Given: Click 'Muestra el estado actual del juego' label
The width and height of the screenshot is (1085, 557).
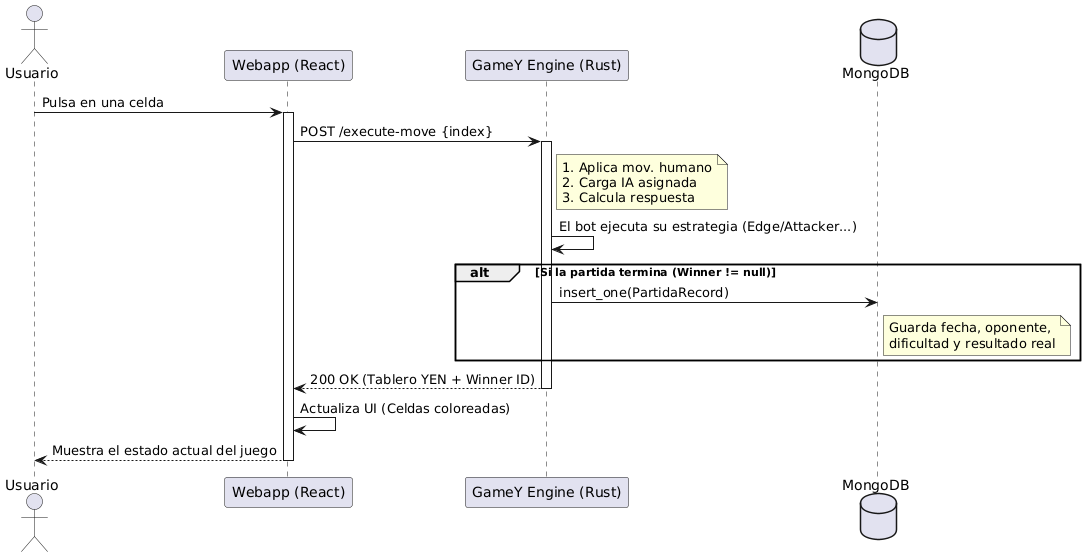Looking at the screenshot, I should [x=164, y=450].
